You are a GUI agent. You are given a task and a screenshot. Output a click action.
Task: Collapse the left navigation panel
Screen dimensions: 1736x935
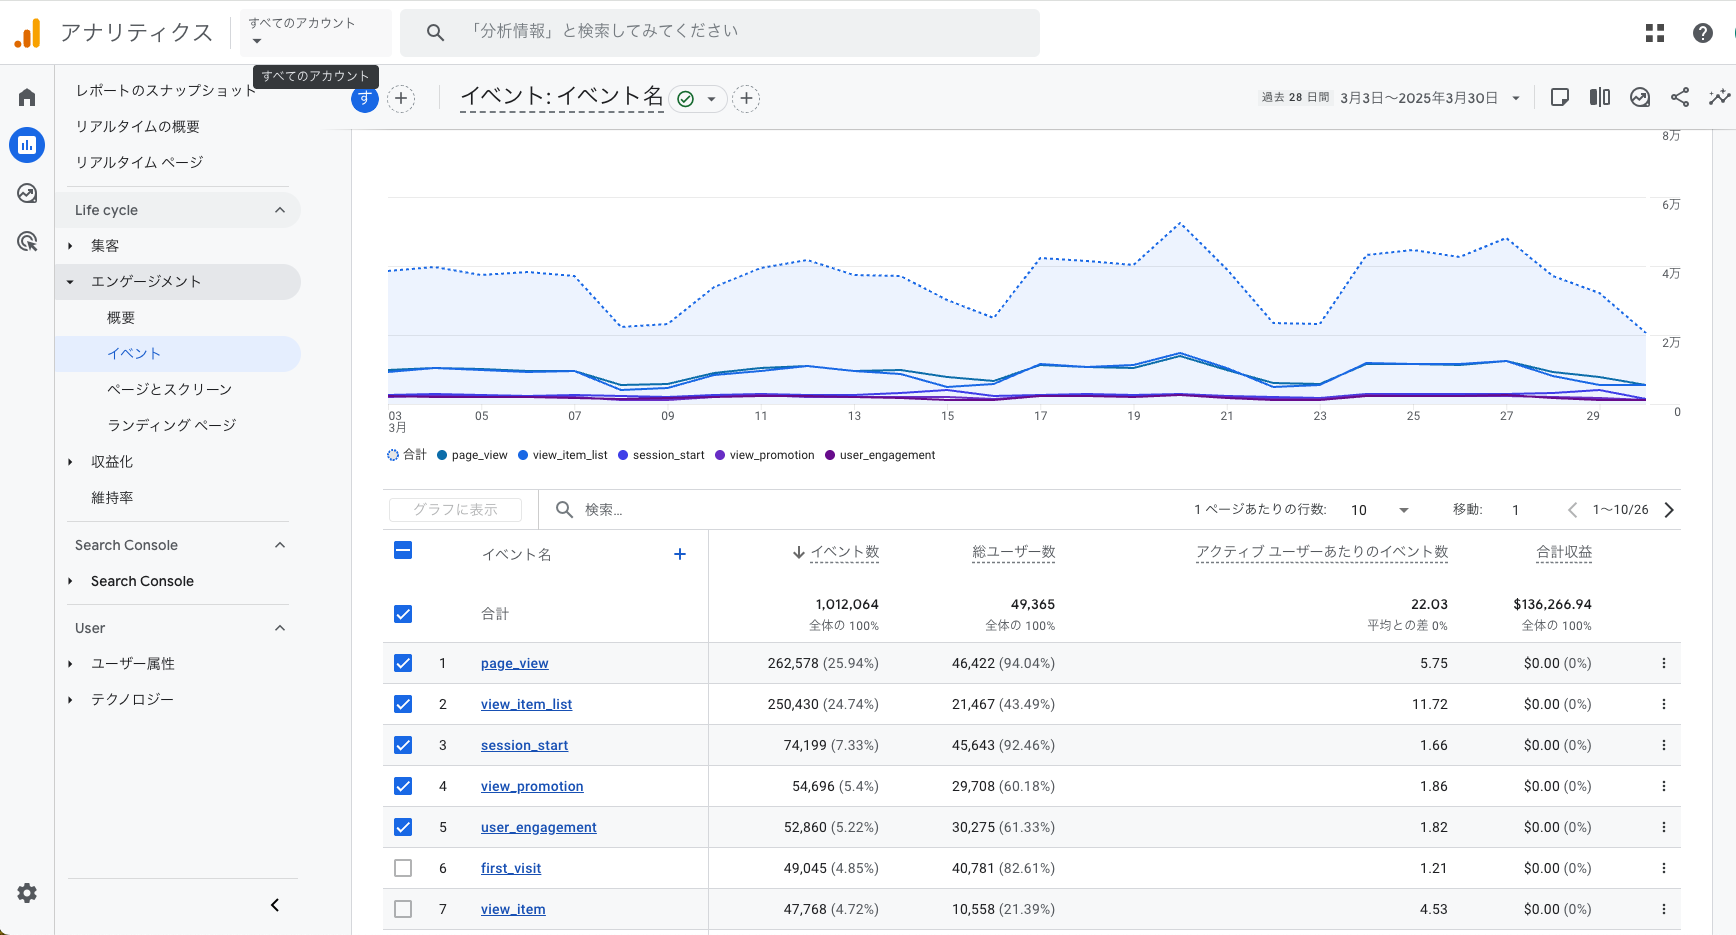coord(275,905)
